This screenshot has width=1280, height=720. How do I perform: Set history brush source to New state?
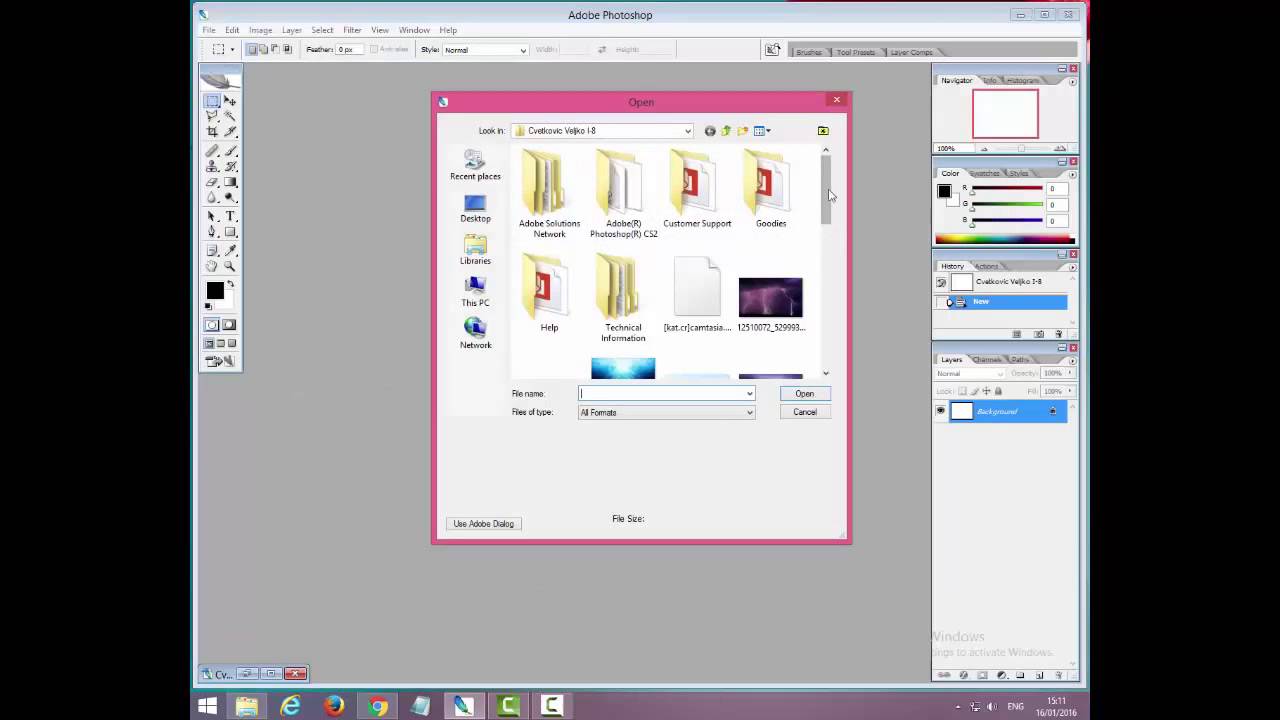click(941, 302)
